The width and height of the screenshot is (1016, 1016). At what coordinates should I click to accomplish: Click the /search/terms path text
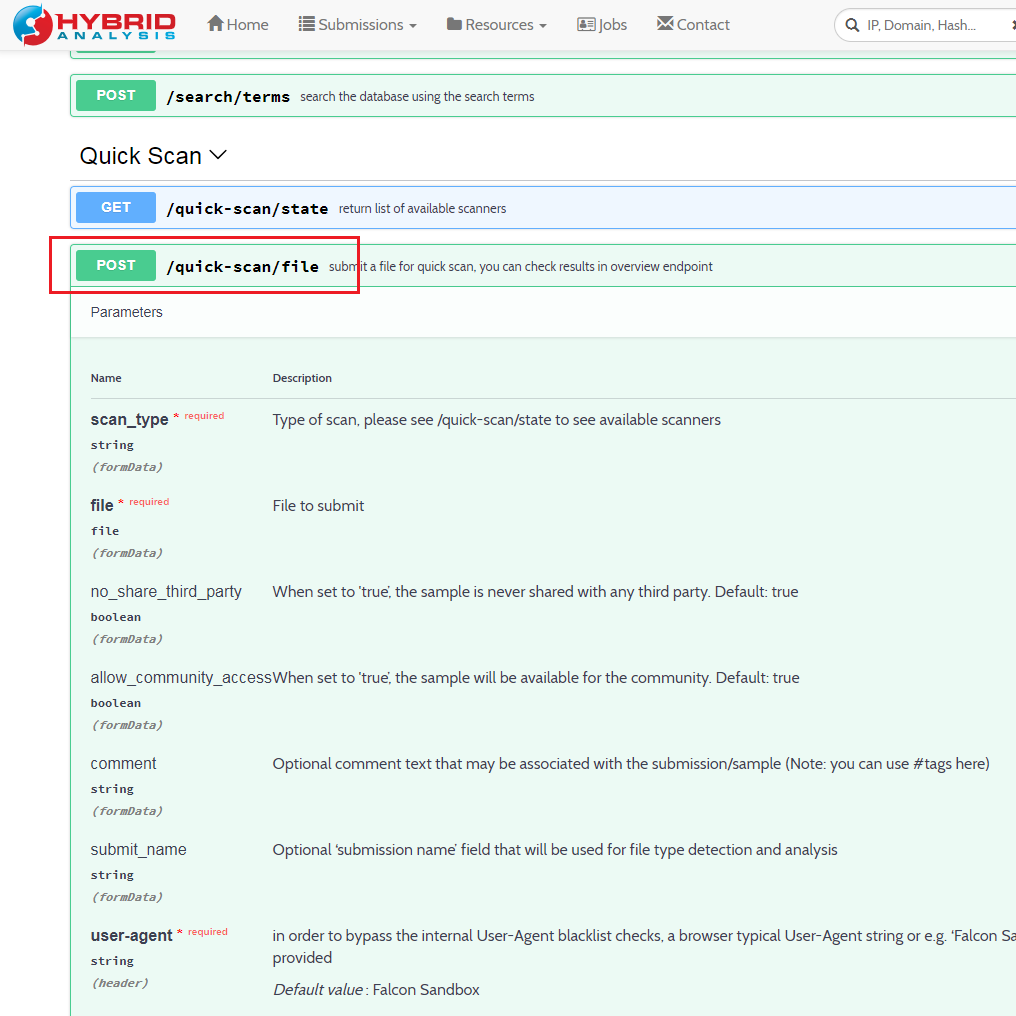click(228, 97)
